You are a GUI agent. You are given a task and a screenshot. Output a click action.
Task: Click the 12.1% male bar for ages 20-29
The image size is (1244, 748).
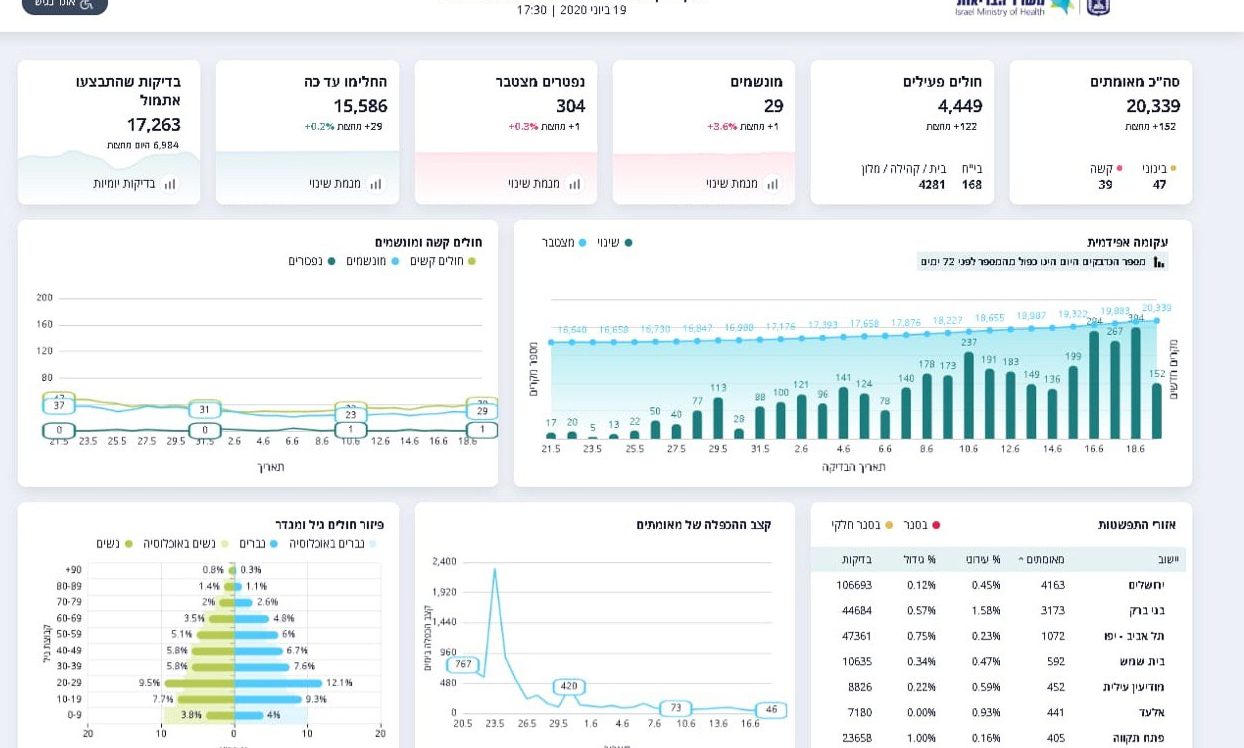coord(278,683)
